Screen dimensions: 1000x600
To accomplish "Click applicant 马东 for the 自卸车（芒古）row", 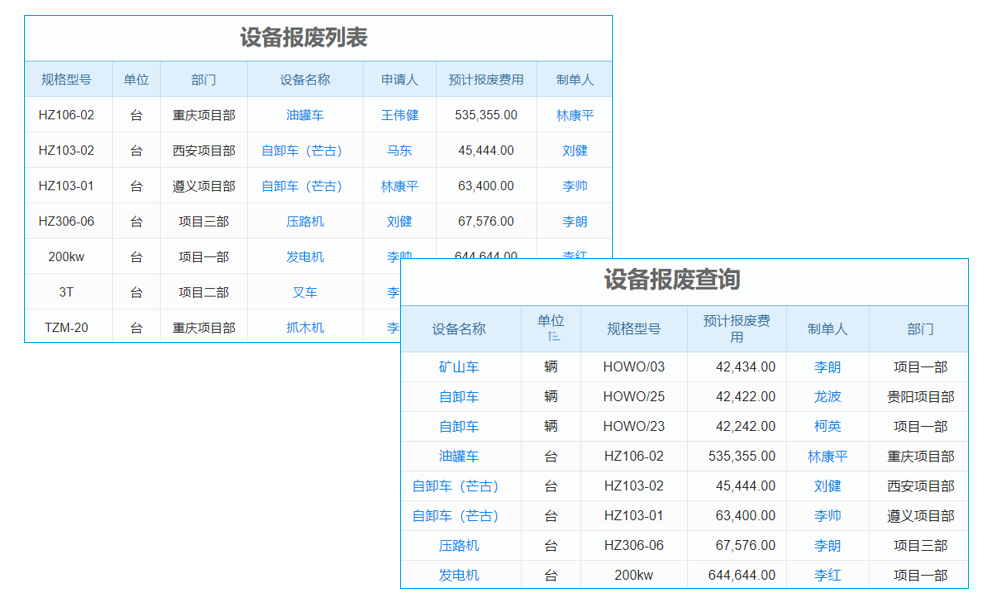I will pos(399,150).
